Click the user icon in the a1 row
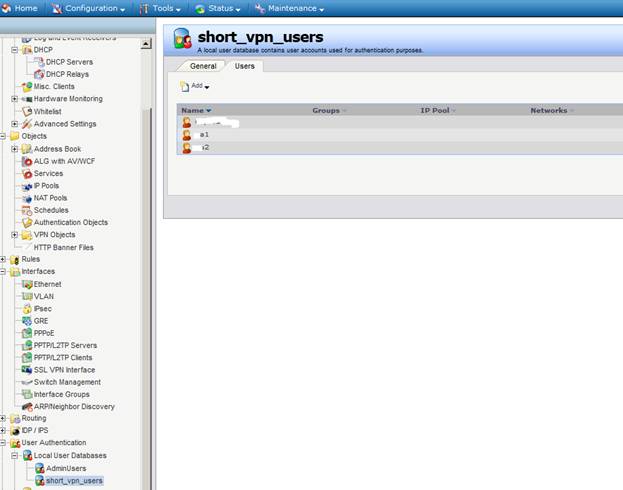This screenshot has width=623, height=490. coord(187,135)
